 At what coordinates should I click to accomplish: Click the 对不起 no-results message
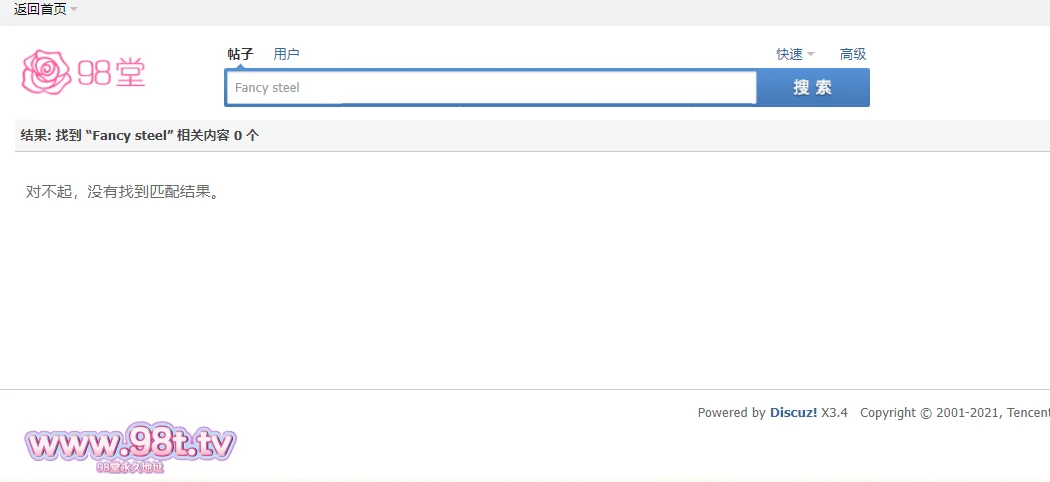click(122, 191)
